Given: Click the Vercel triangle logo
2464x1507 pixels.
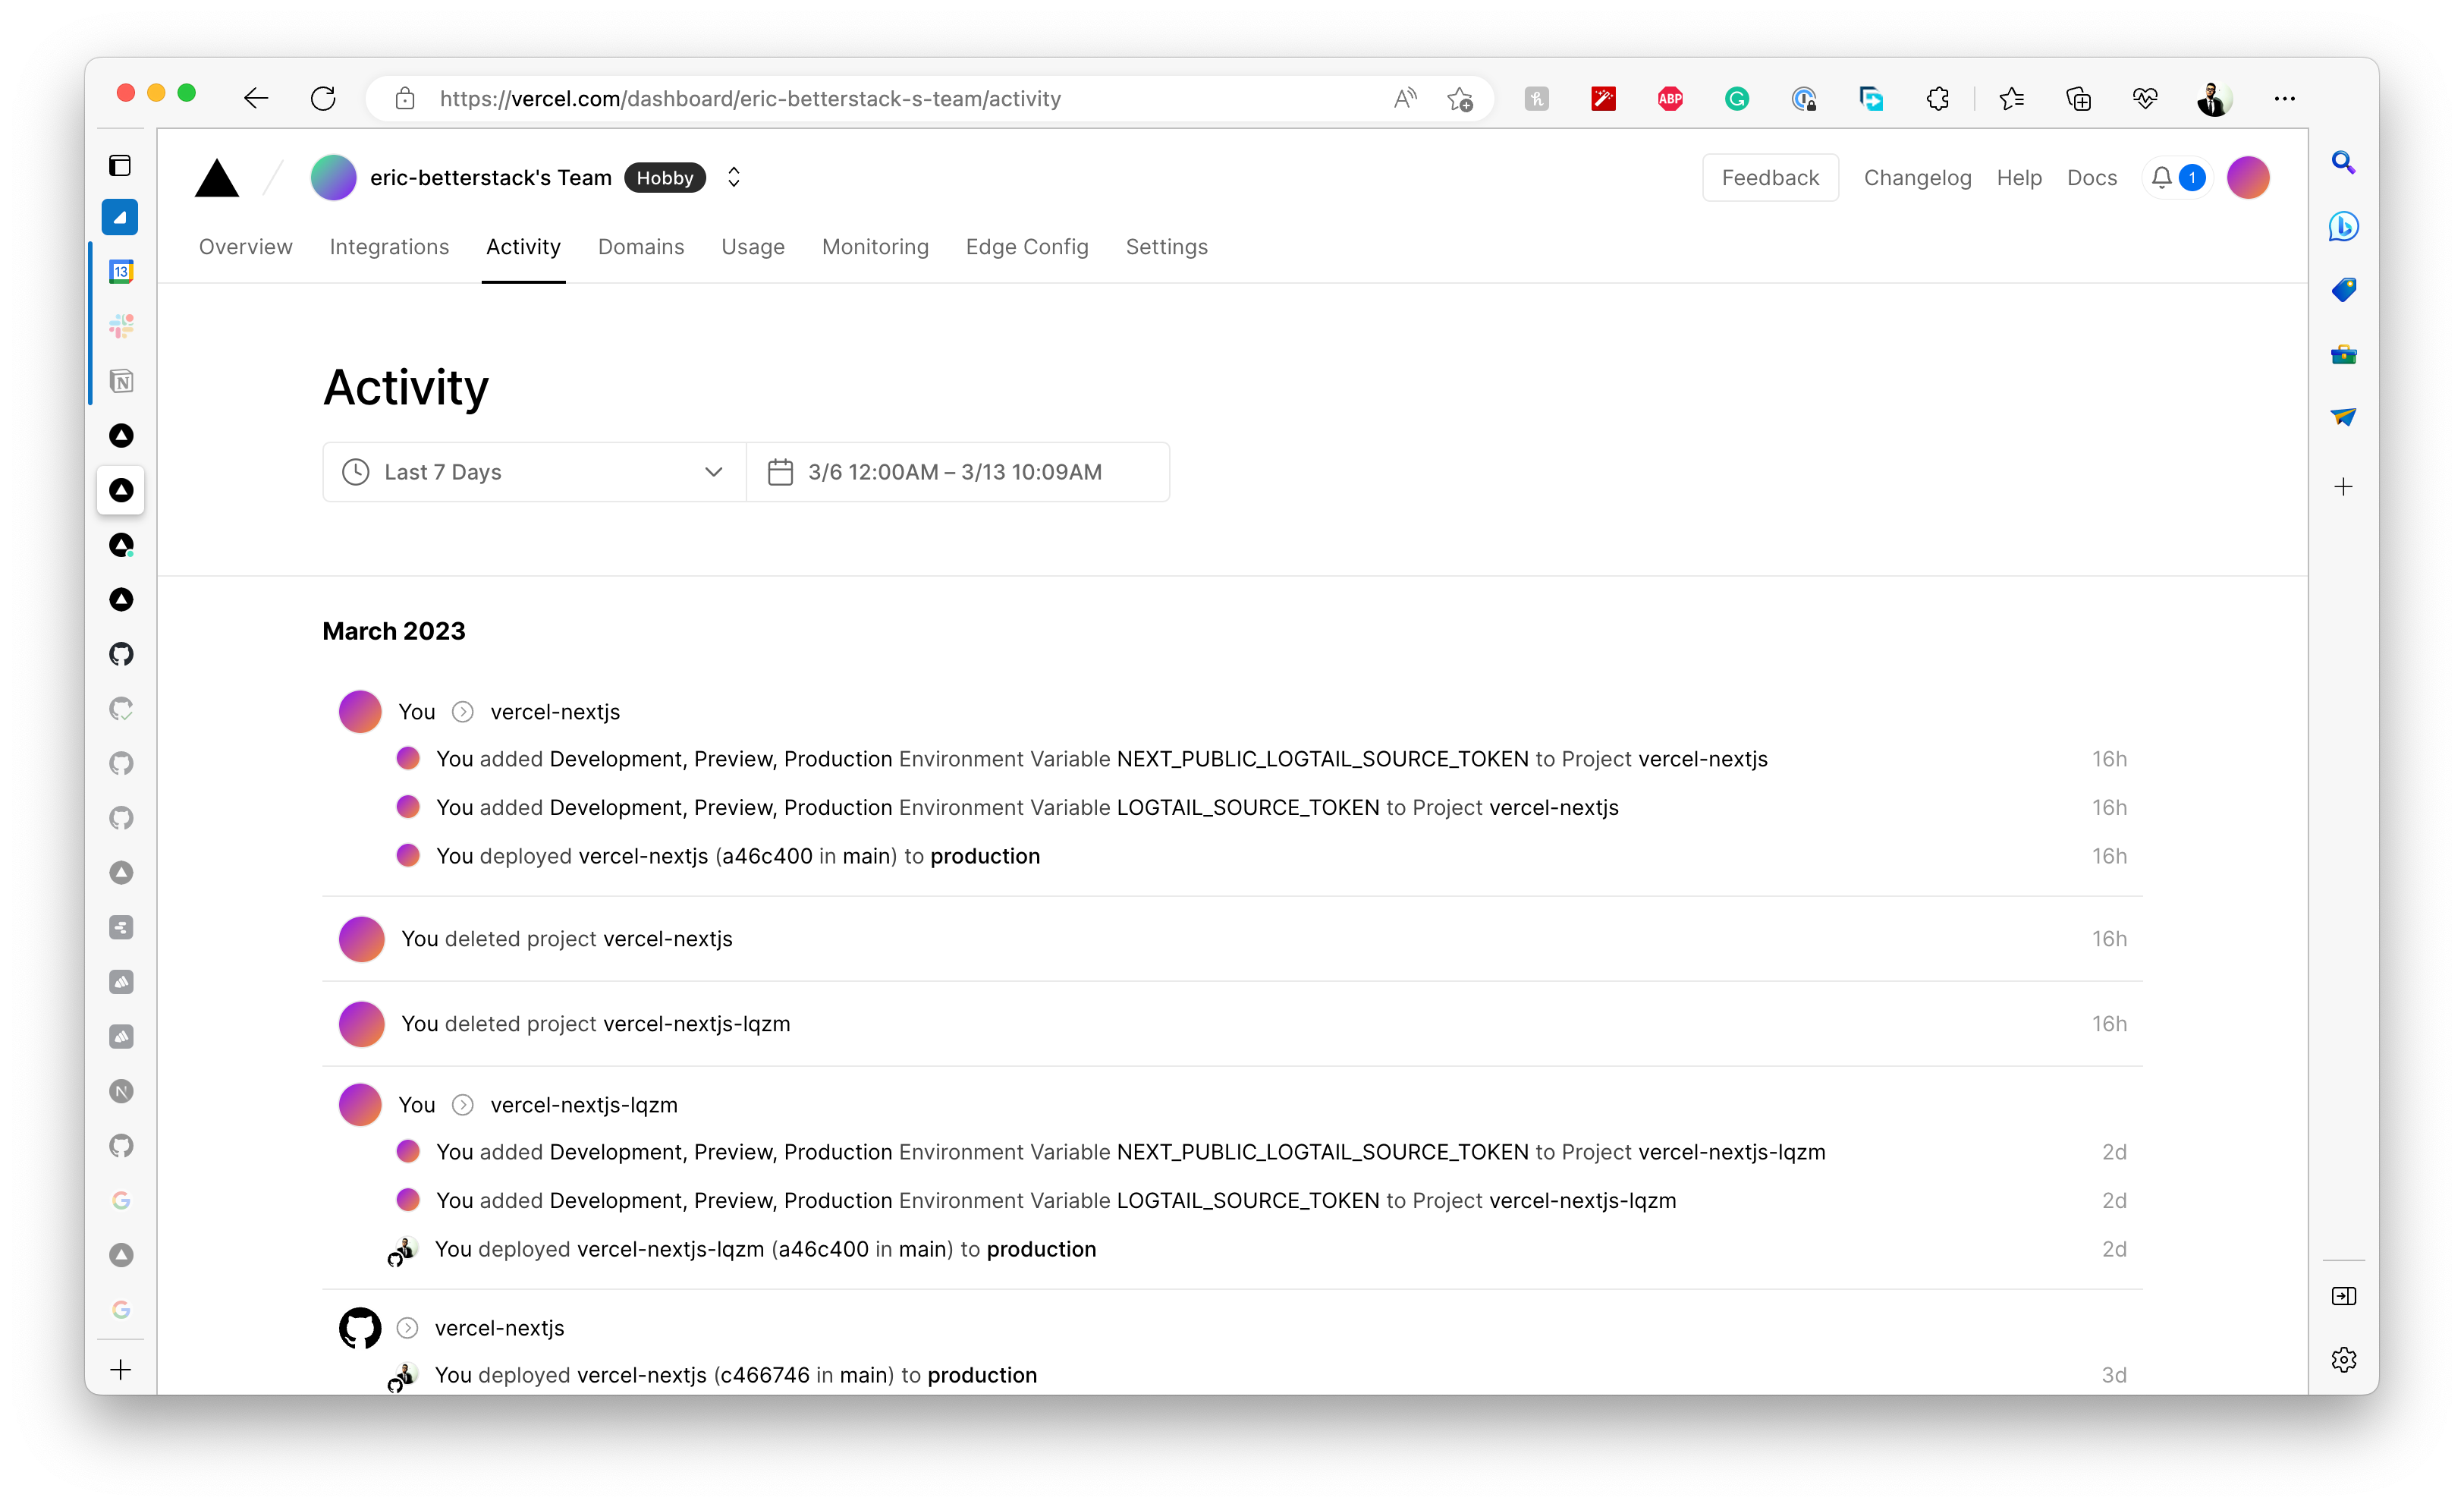Looking at the screenshot, I should pos(217,178).
